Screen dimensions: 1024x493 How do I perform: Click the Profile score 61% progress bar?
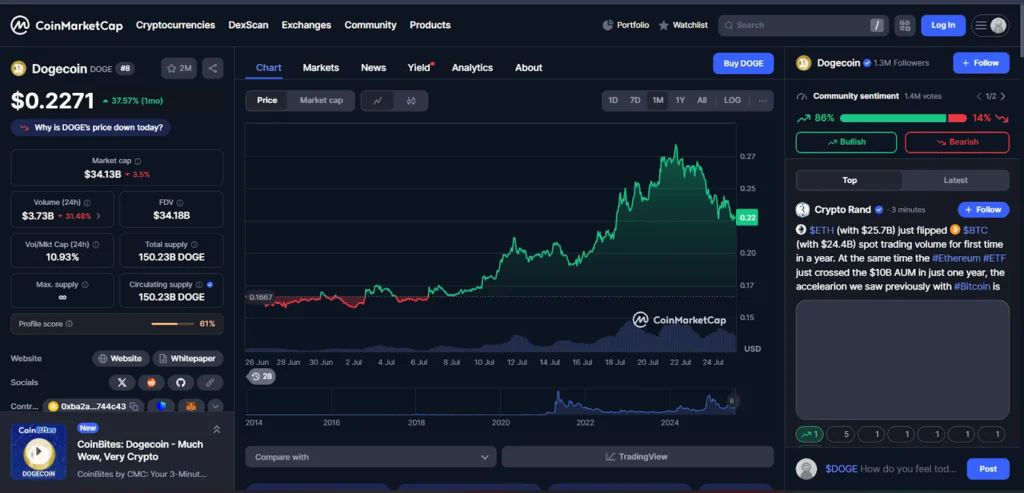point(173,324)
